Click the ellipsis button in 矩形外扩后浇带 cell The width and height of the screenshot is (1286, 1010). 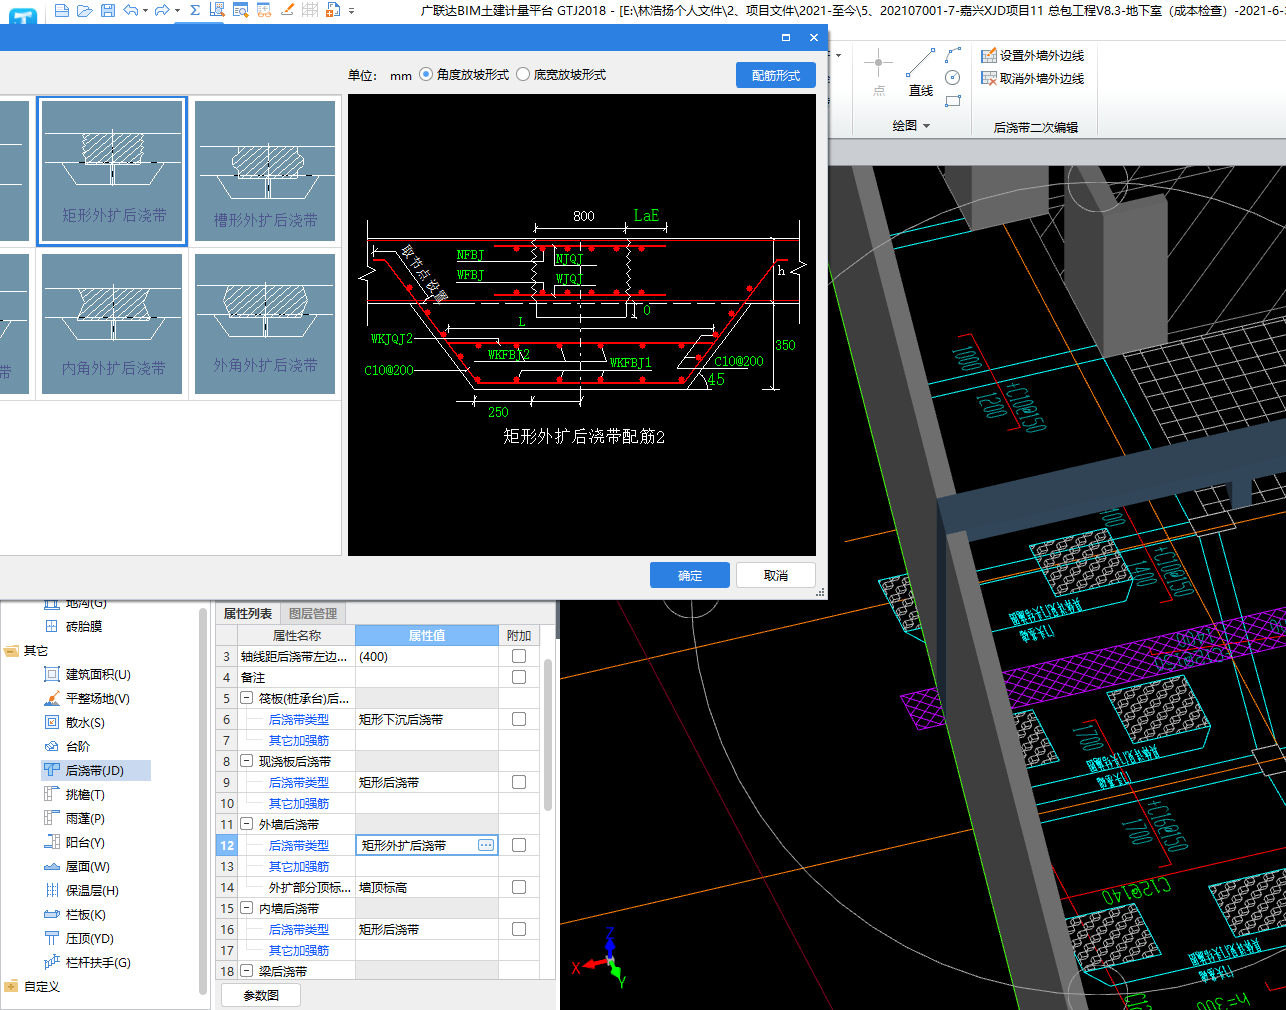point(486,846)
